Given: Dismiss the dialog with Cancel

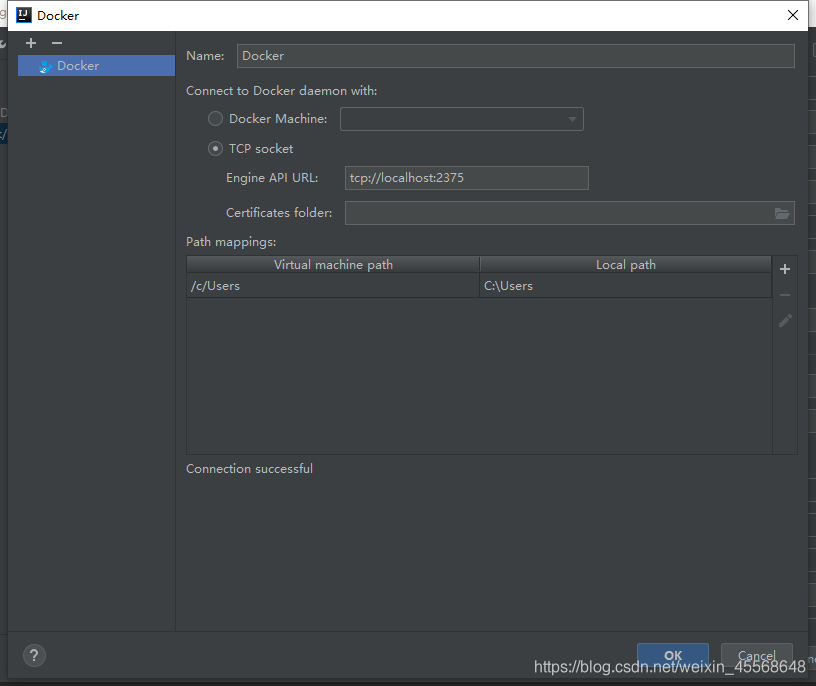Looking at the screenshot, I should coord(757,655).
